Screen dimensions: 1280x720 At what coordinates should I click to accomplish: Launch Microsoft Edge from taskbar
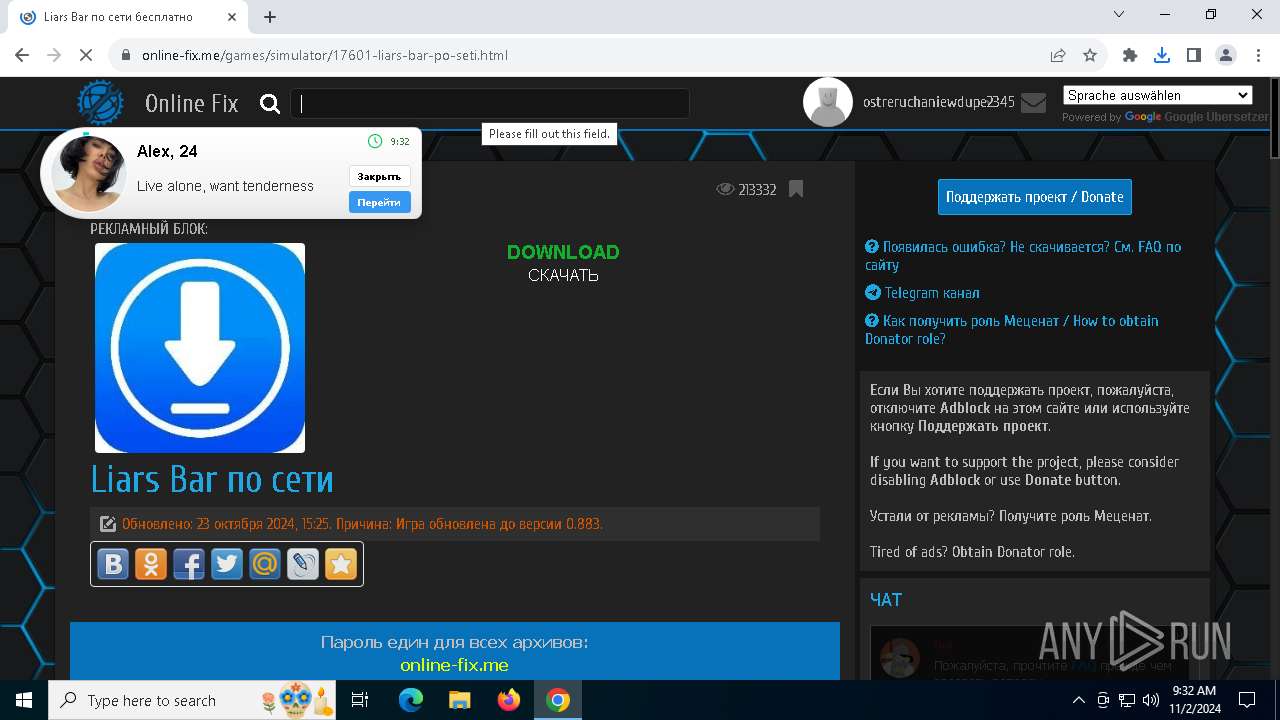click(411, 700)
